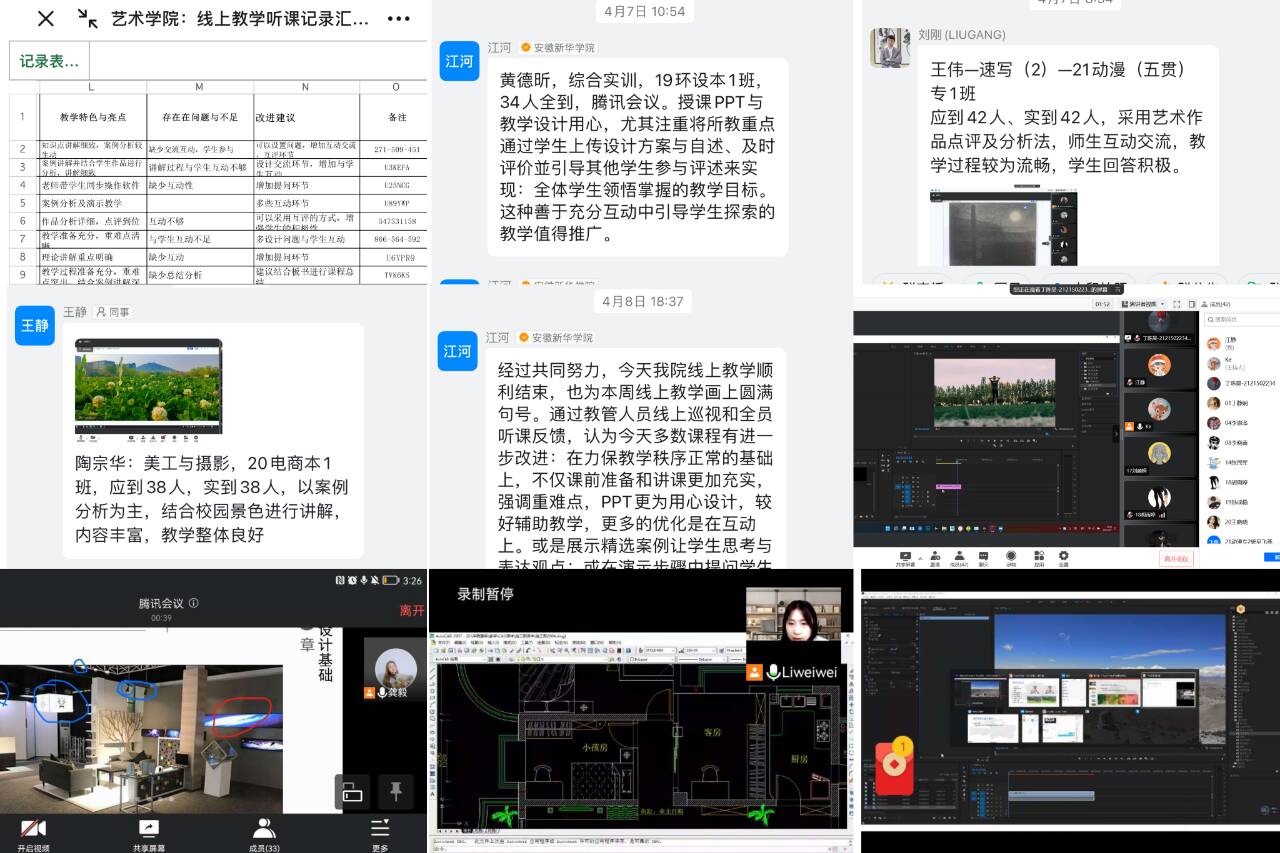Open 刘刚's attached classroom screenshot thumbnail
The height and width of the screenshot is (853, 1280).
[x=1003, y=226]
